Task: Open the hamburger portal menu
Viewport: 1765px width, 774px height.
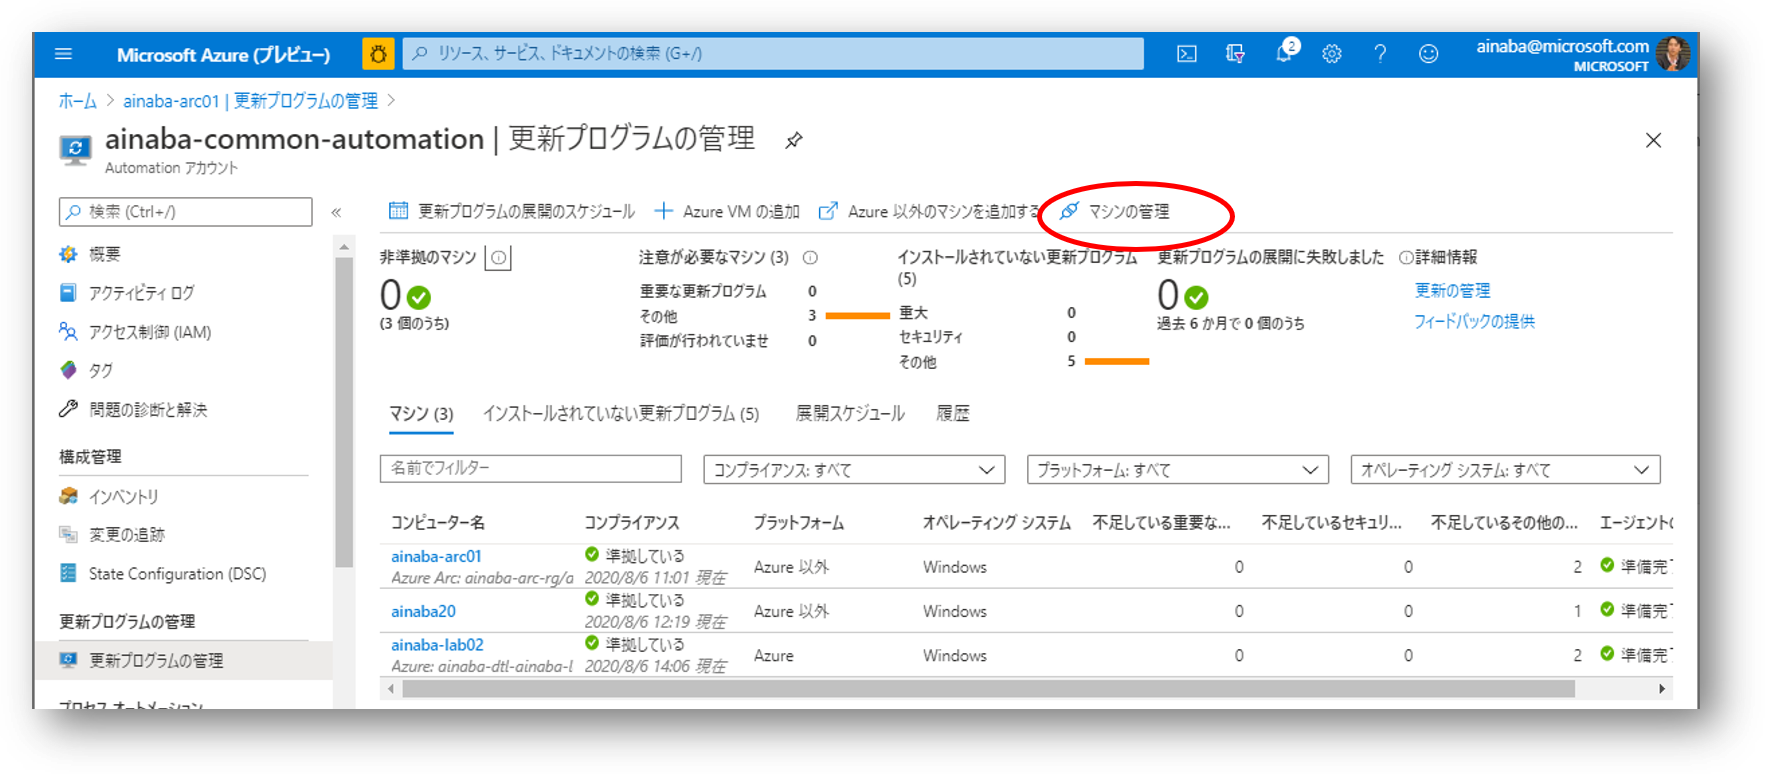Action: point(63,54)
